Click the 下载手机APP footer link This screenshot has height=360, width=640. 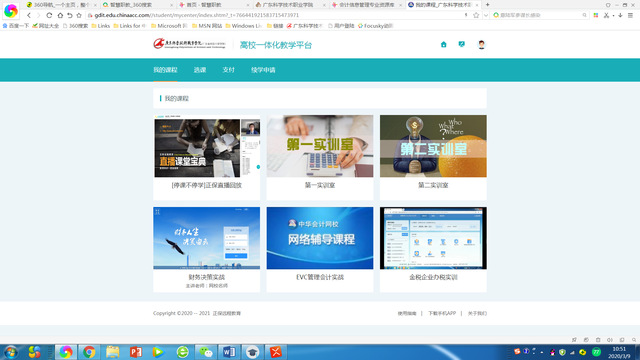click(x=442, y=313)
